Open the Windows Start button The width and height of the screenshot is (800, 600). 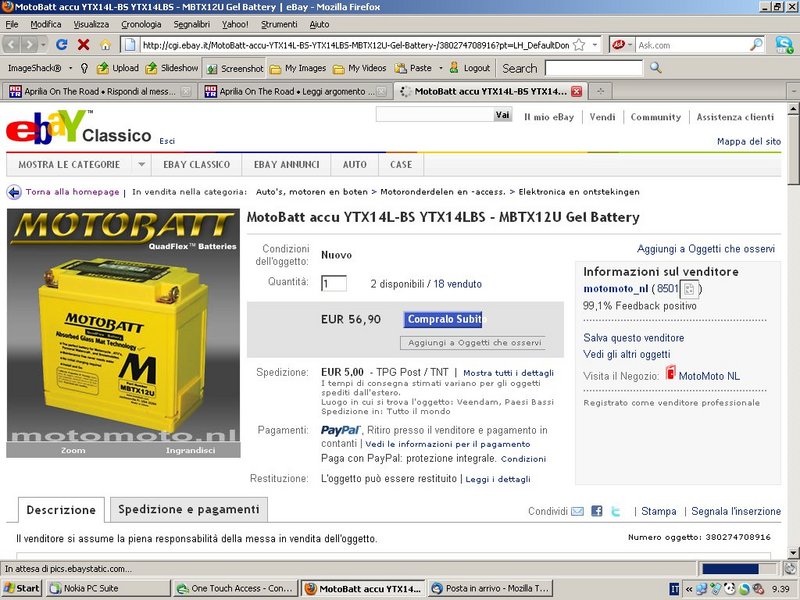pyautogui.click(x=21, y=588)
